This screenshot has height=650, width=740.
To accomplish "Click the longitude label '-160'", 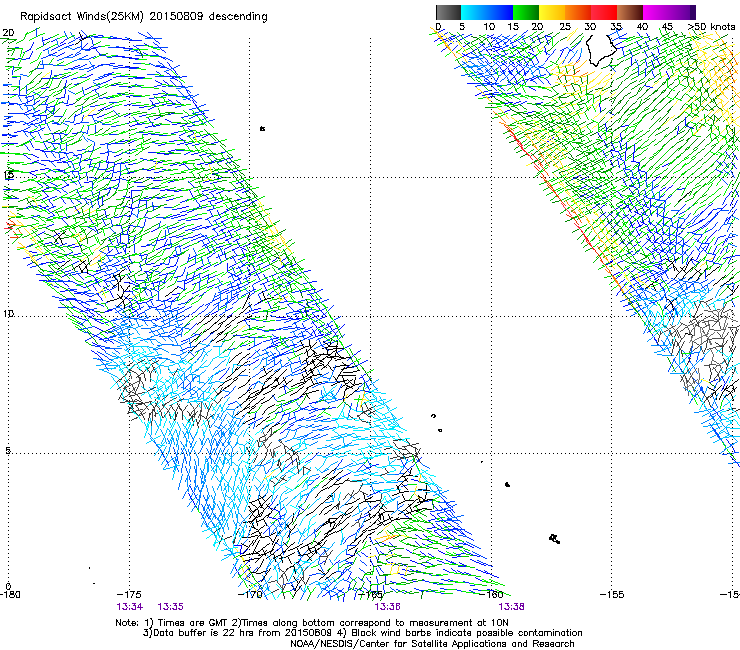I will click(491, 595).
